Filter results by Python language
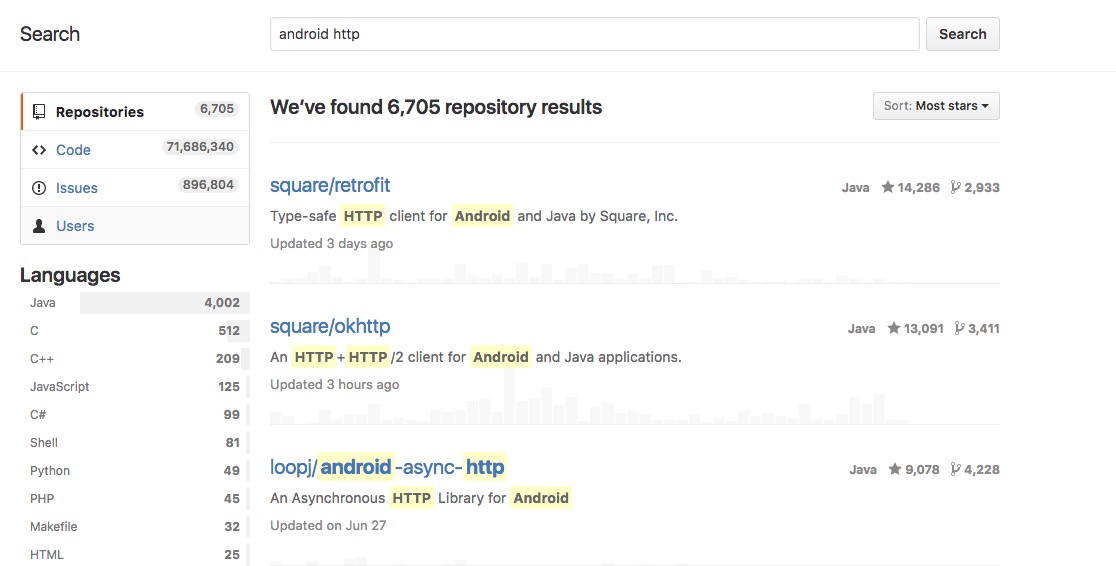The width and height of the screenshot is (1116, 566). [135, 471]
